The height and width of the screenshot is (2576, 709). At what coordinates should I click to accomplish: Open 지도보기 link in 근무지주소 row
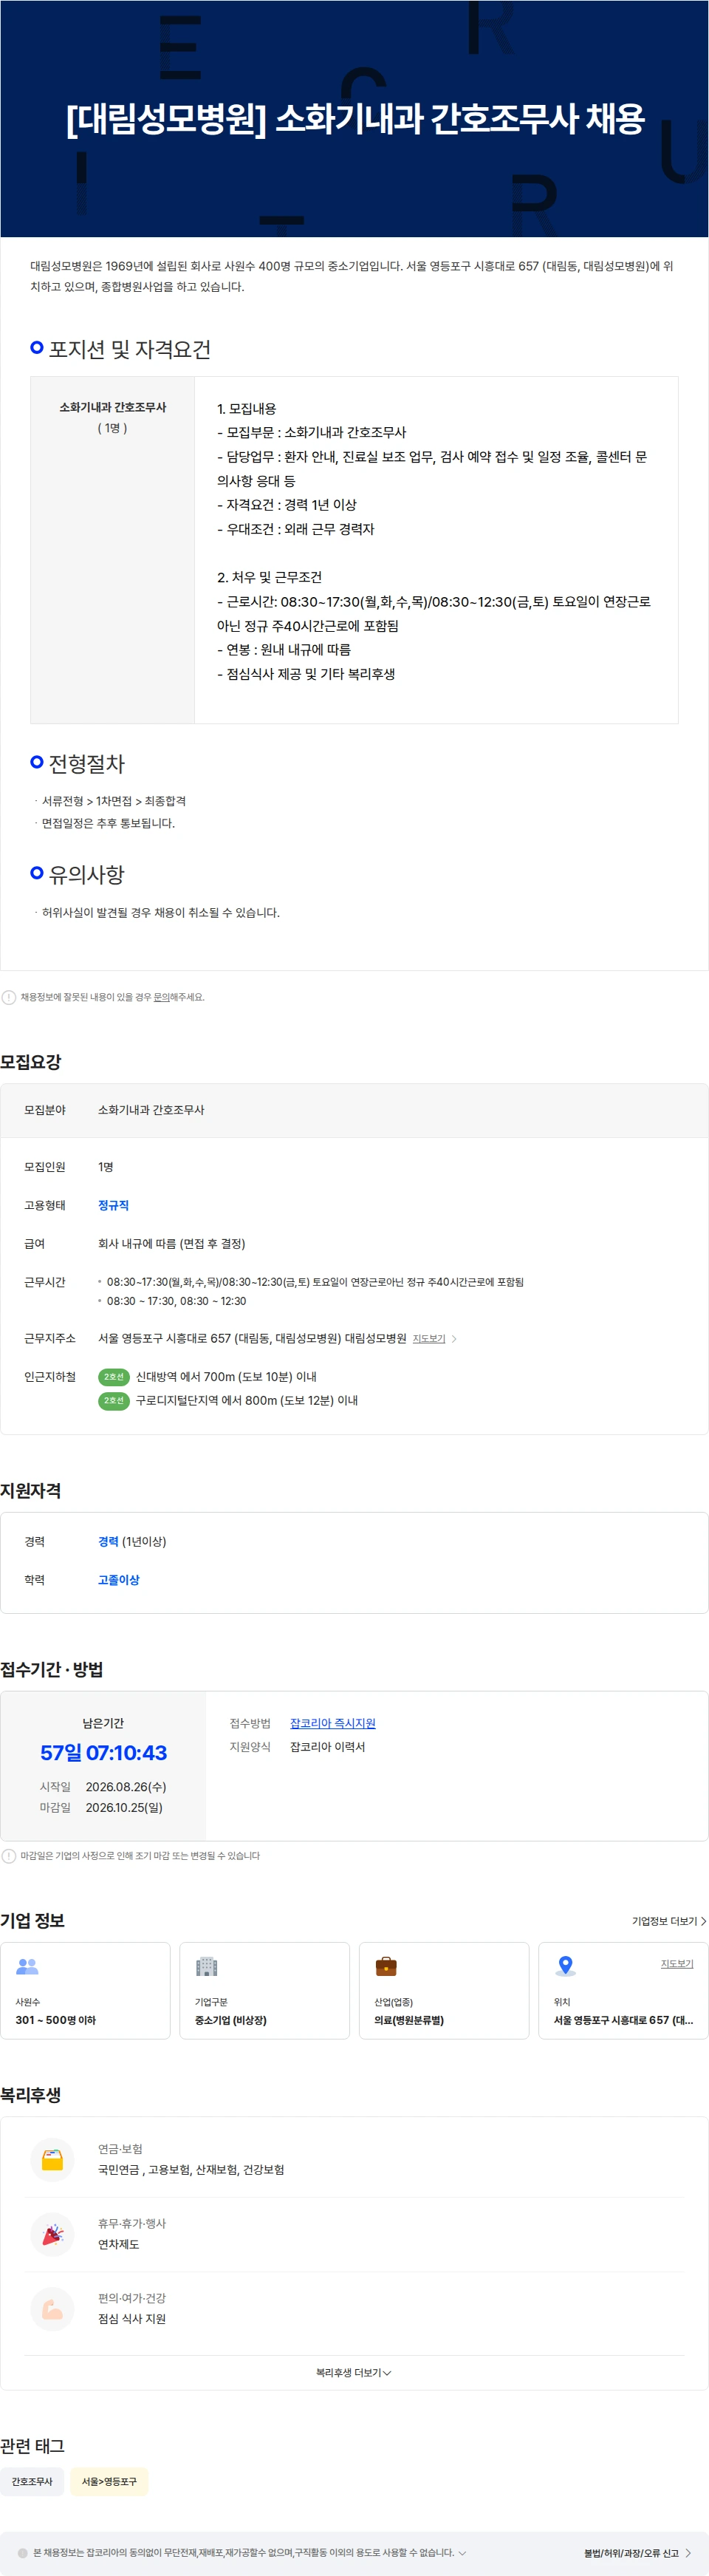tap(429, 1339)
